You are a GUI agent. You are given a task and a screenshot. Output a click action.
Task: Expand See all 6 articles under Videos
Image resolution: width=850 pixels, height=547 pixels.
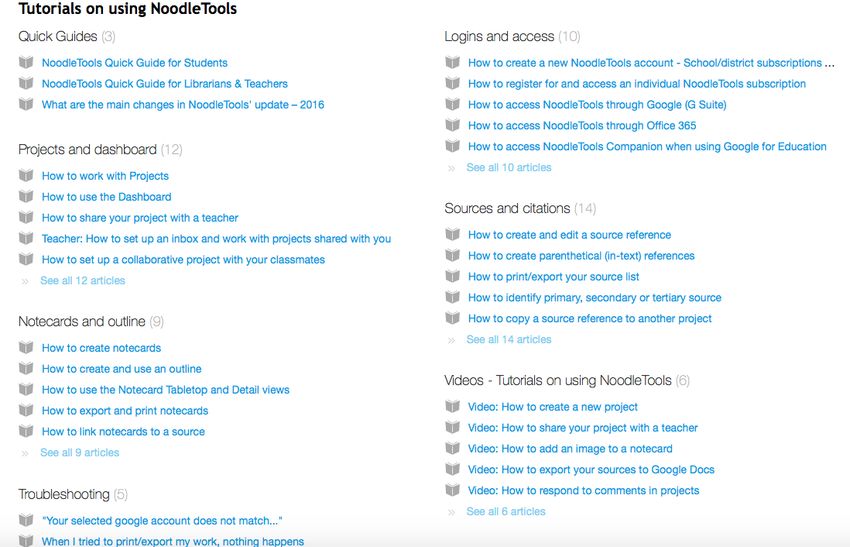pos(506,511)
